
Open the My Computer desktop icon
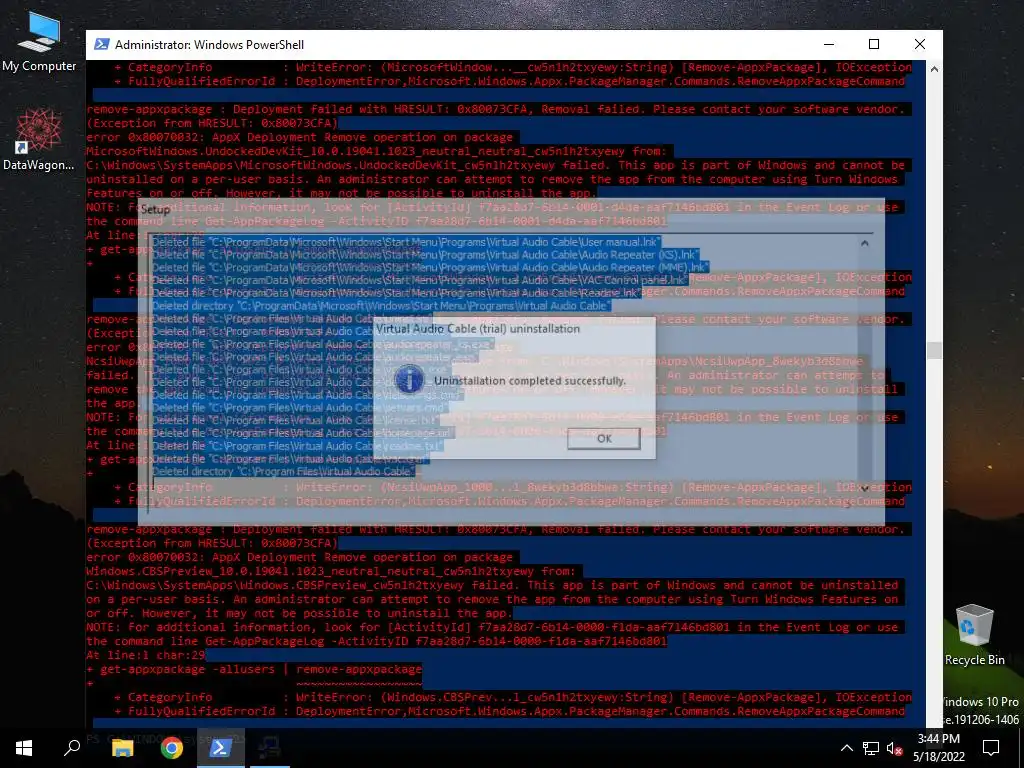pyautogui.click(x=39, y=42)
